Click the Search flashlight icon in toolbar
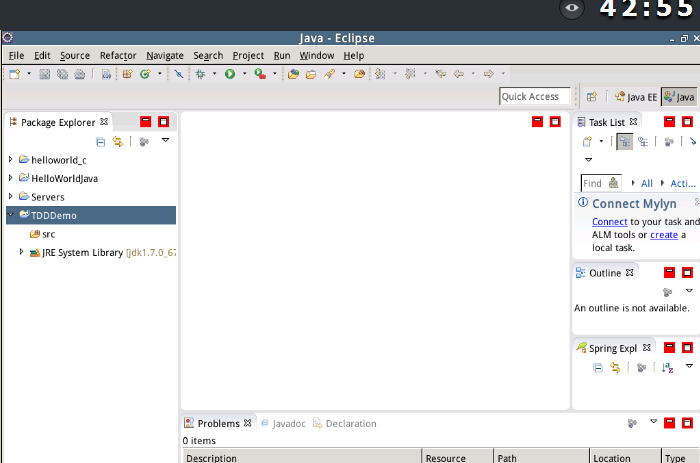This screenshot has width=700, height=463. tap(329, 74)
